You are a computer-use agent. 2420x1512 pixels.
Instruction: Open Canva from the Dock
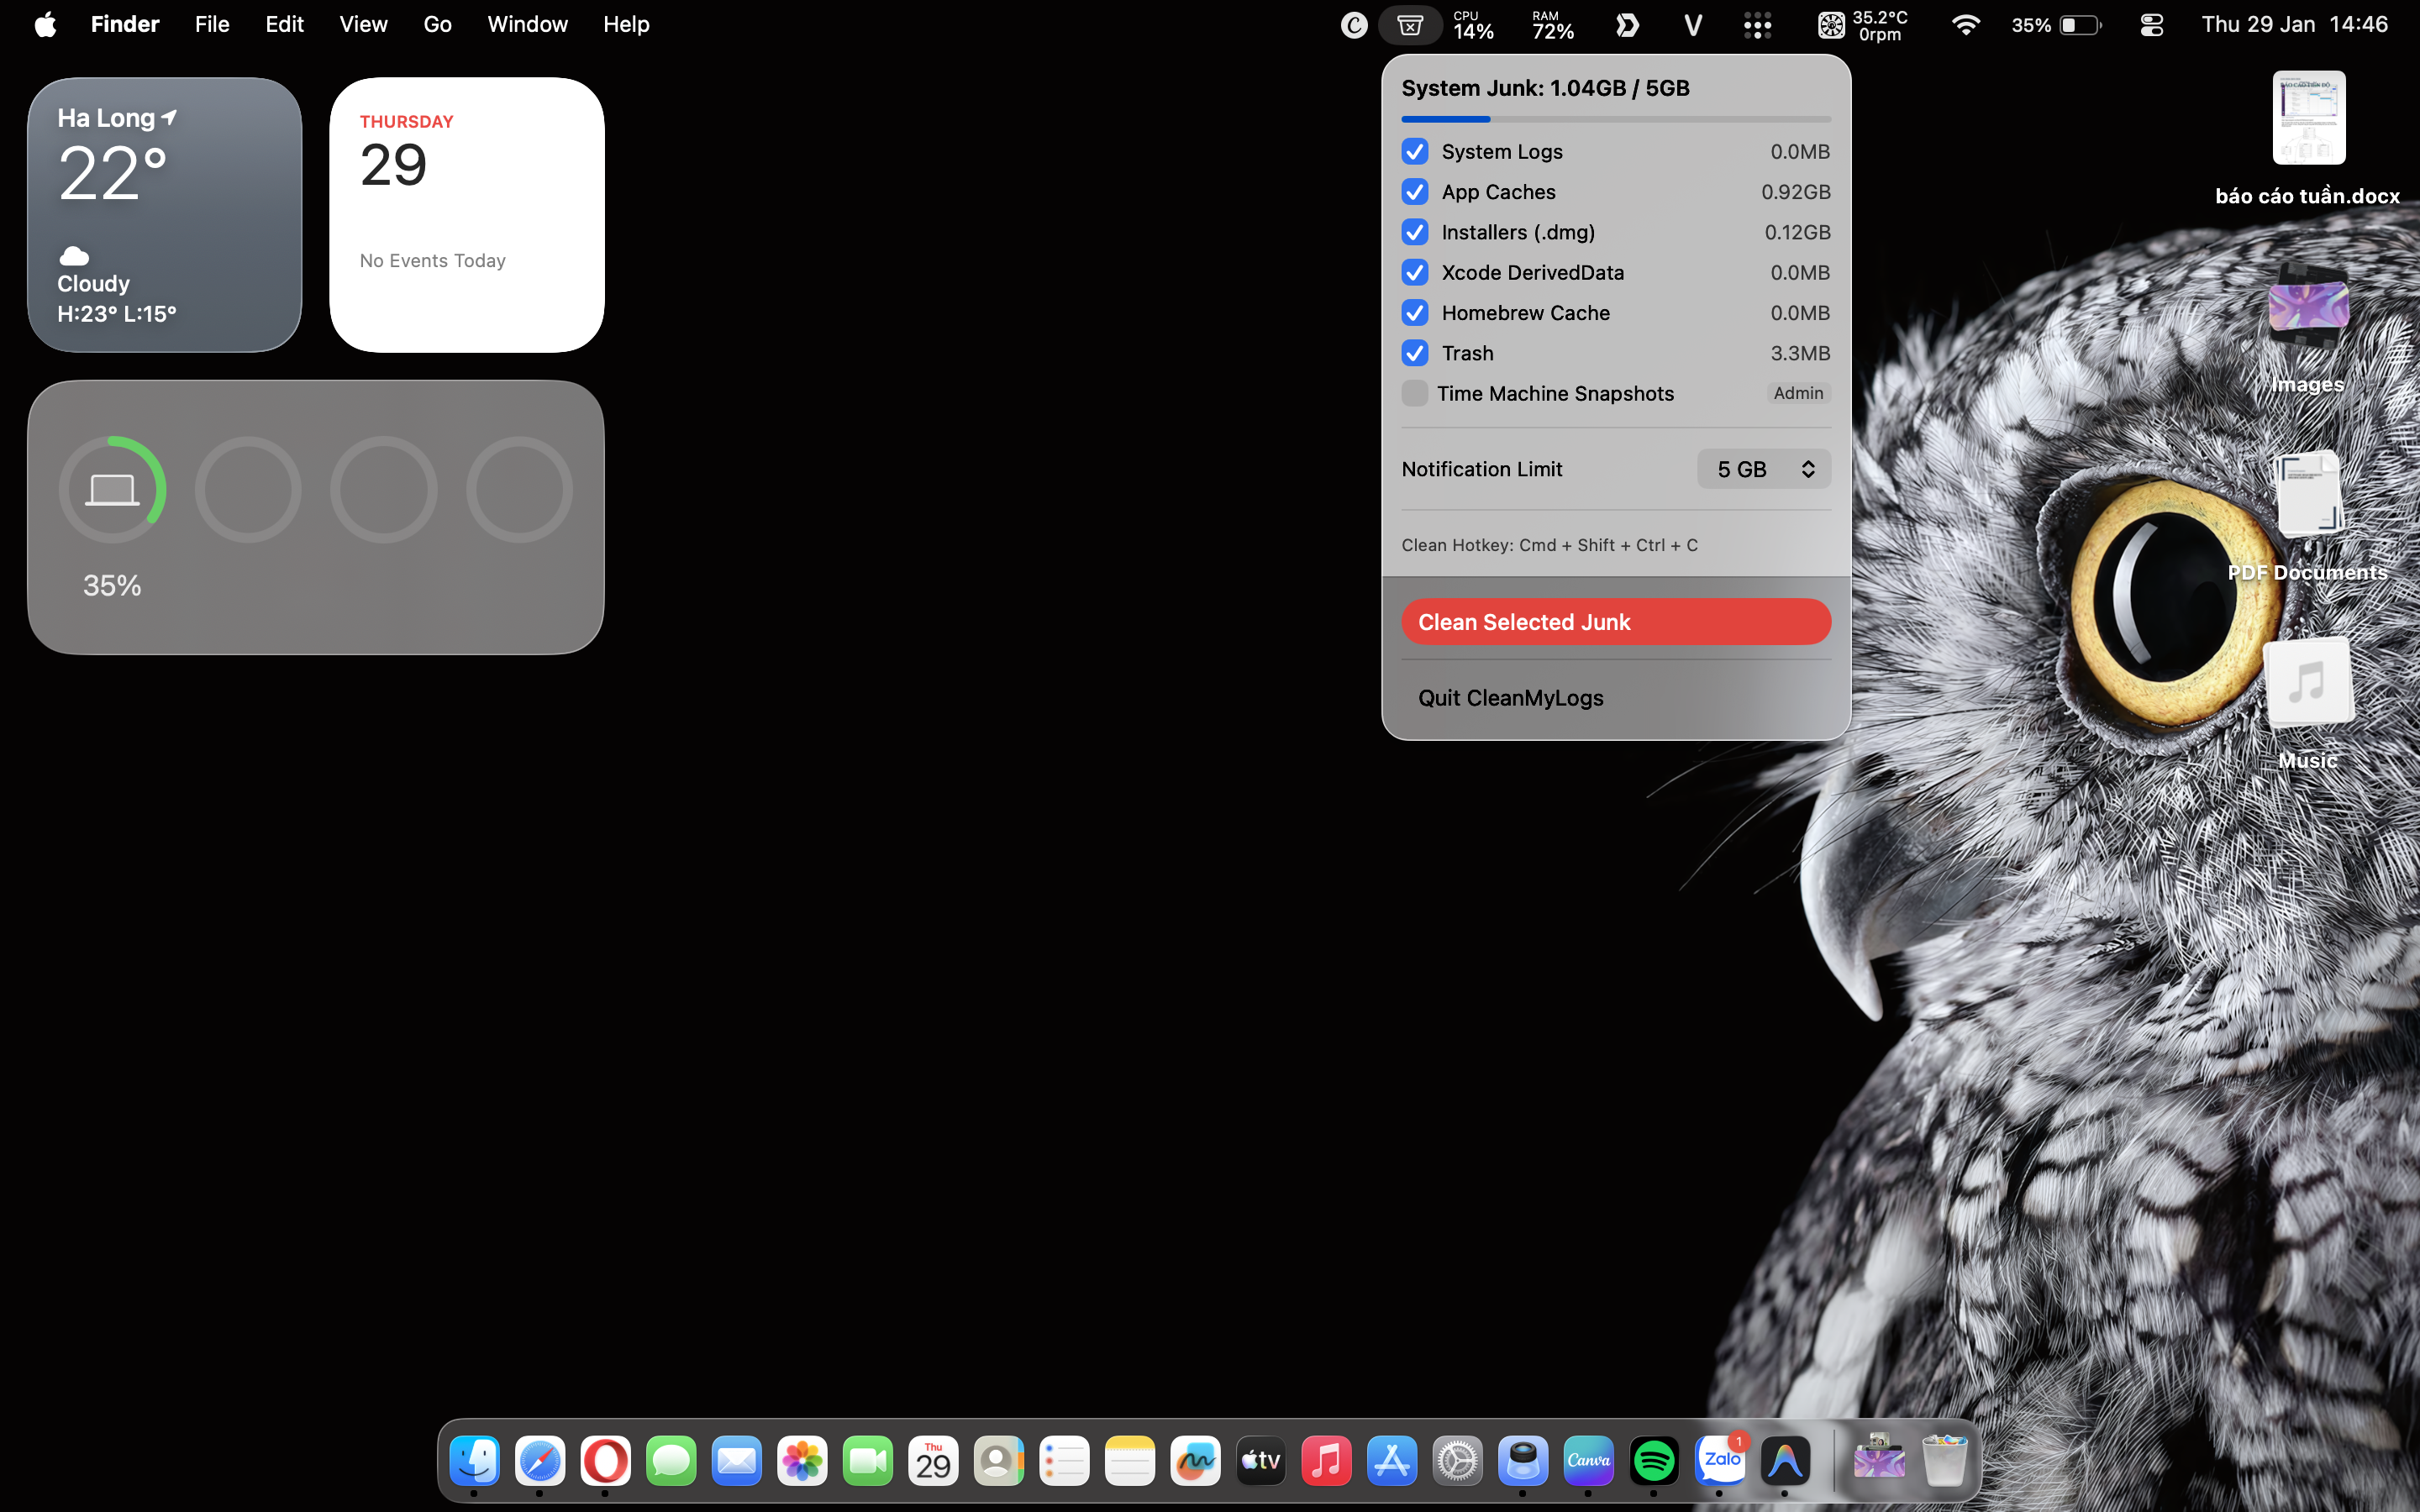(1588, 1461)
